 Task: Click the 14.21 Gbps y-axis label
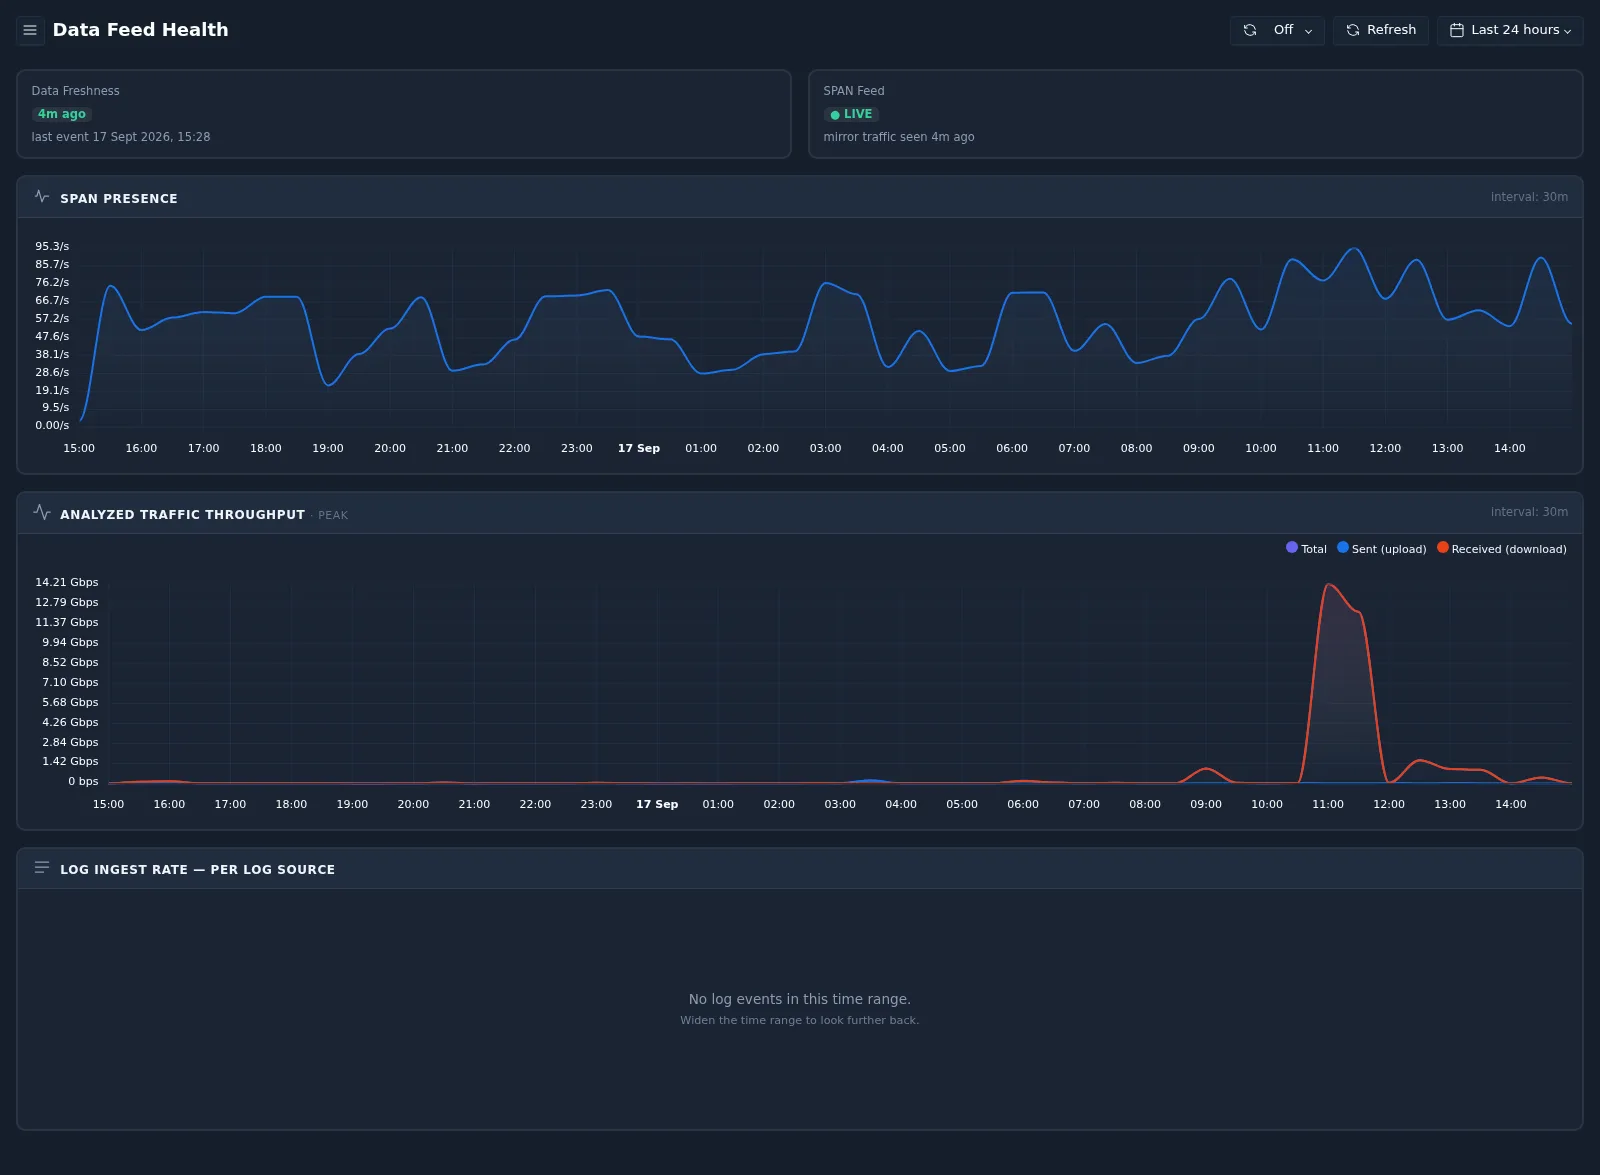(67, 582)
